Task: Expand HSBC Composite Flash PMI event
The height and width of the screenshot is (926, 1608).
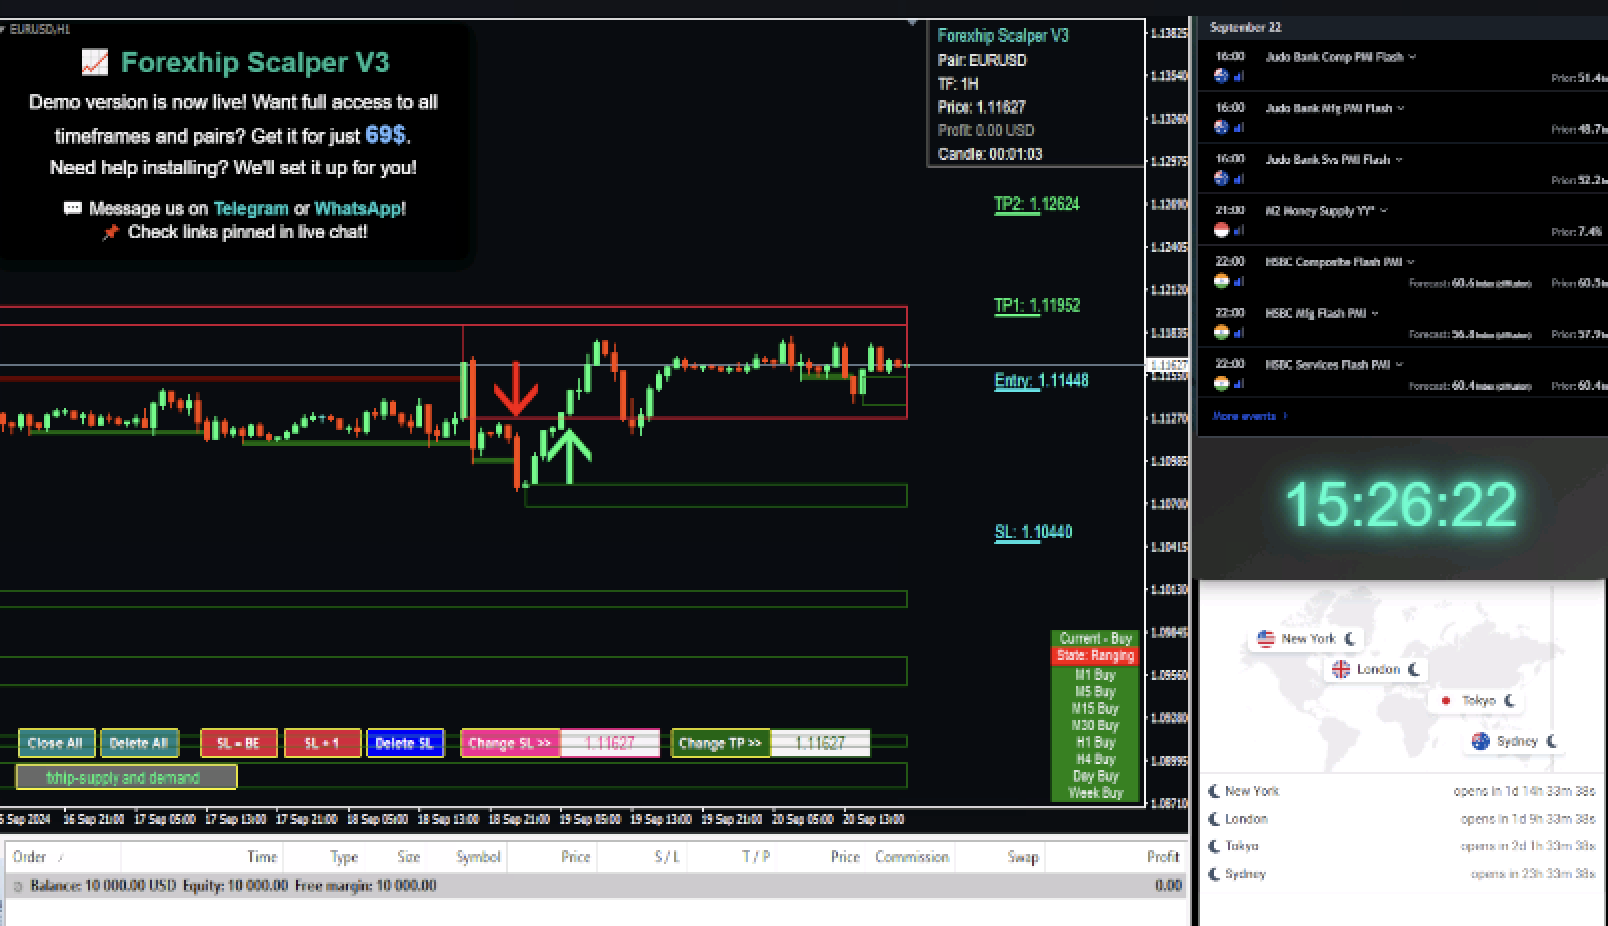Action: [1410, 262]
